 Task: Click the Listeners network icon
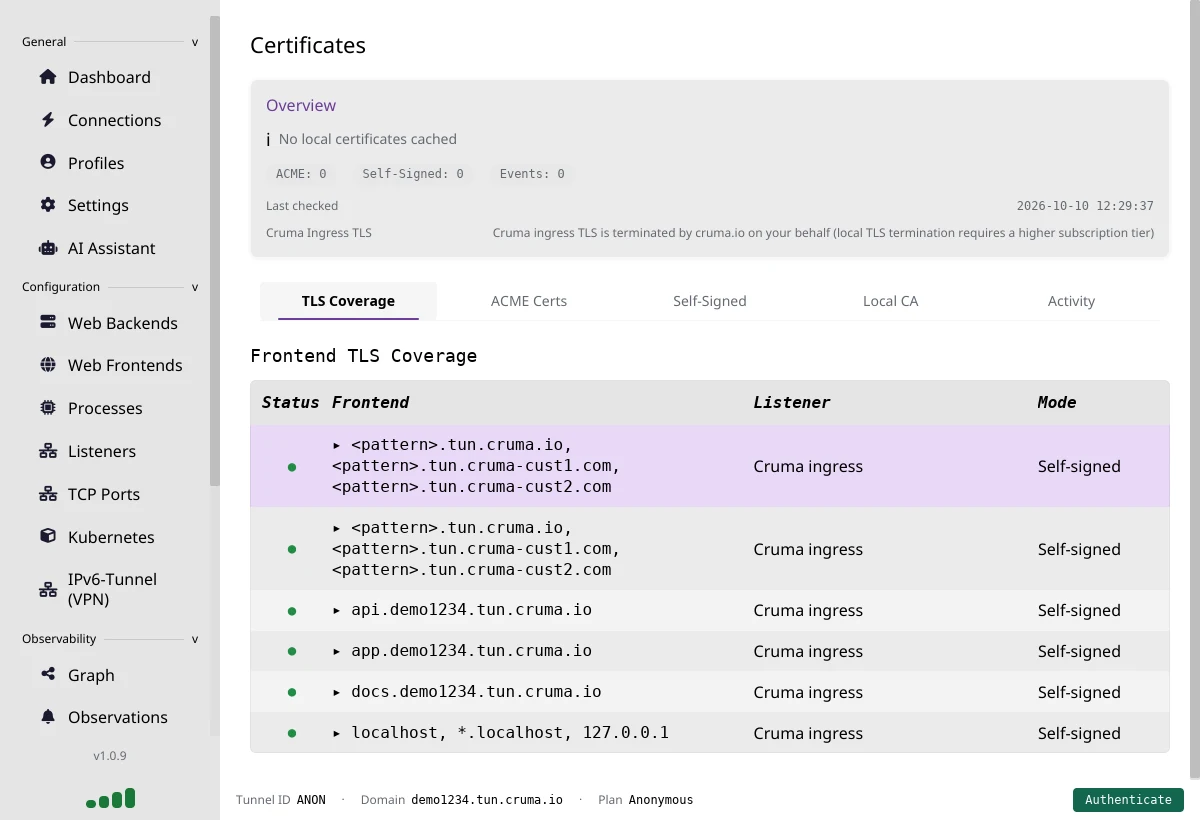[48, 451]
